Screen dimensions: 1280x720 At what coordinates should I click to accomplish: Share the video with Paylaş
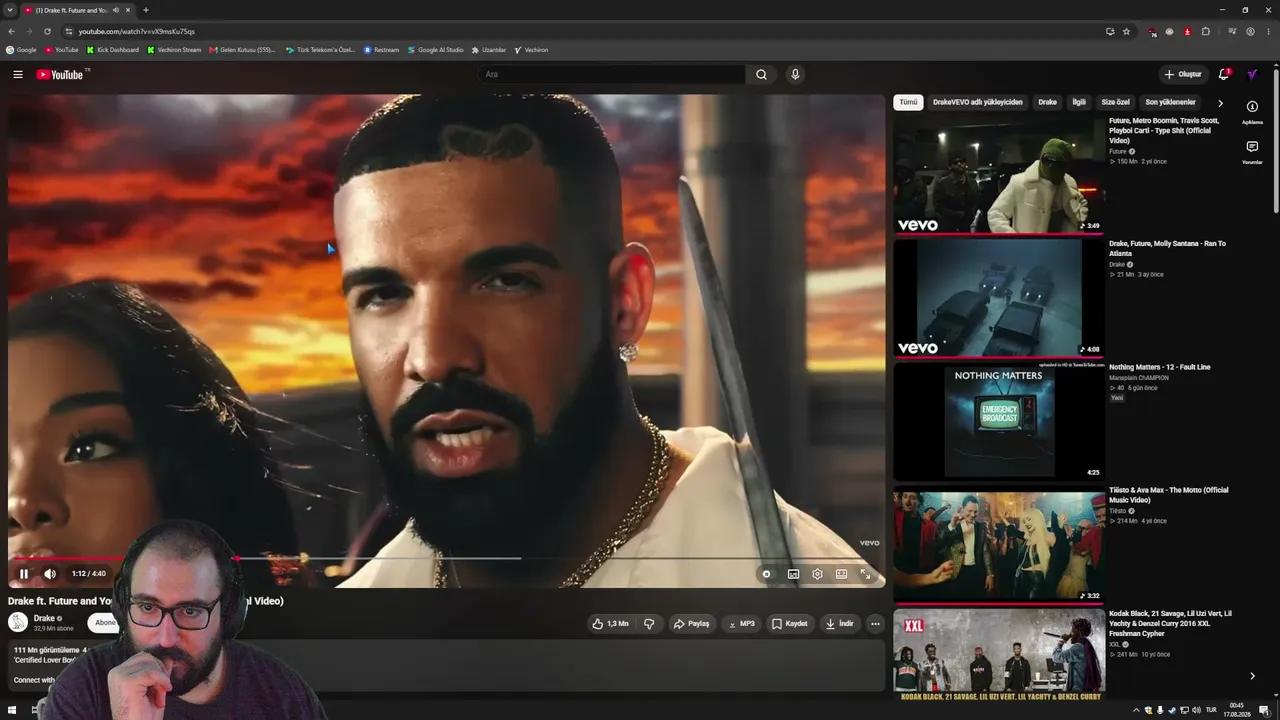pyautogui.click(x=691, y=624)
